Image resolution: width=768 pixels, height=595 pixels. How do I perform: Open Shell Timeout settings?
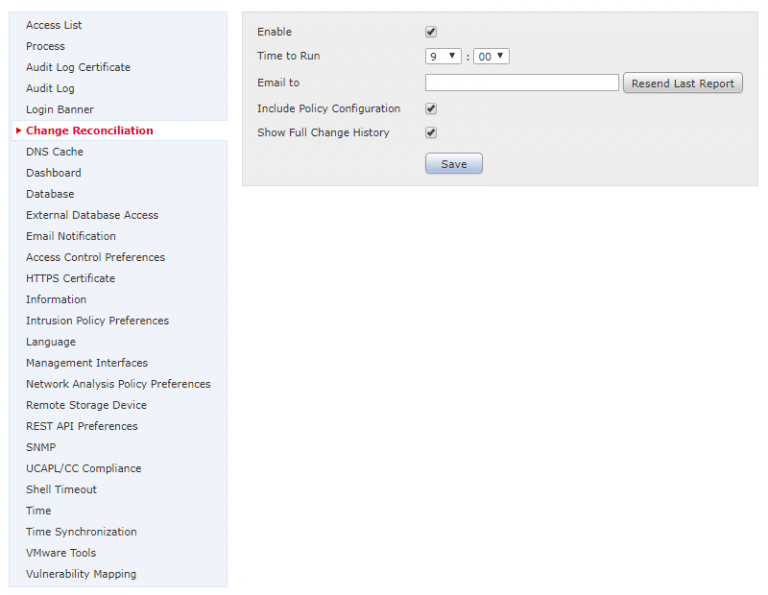62,489
